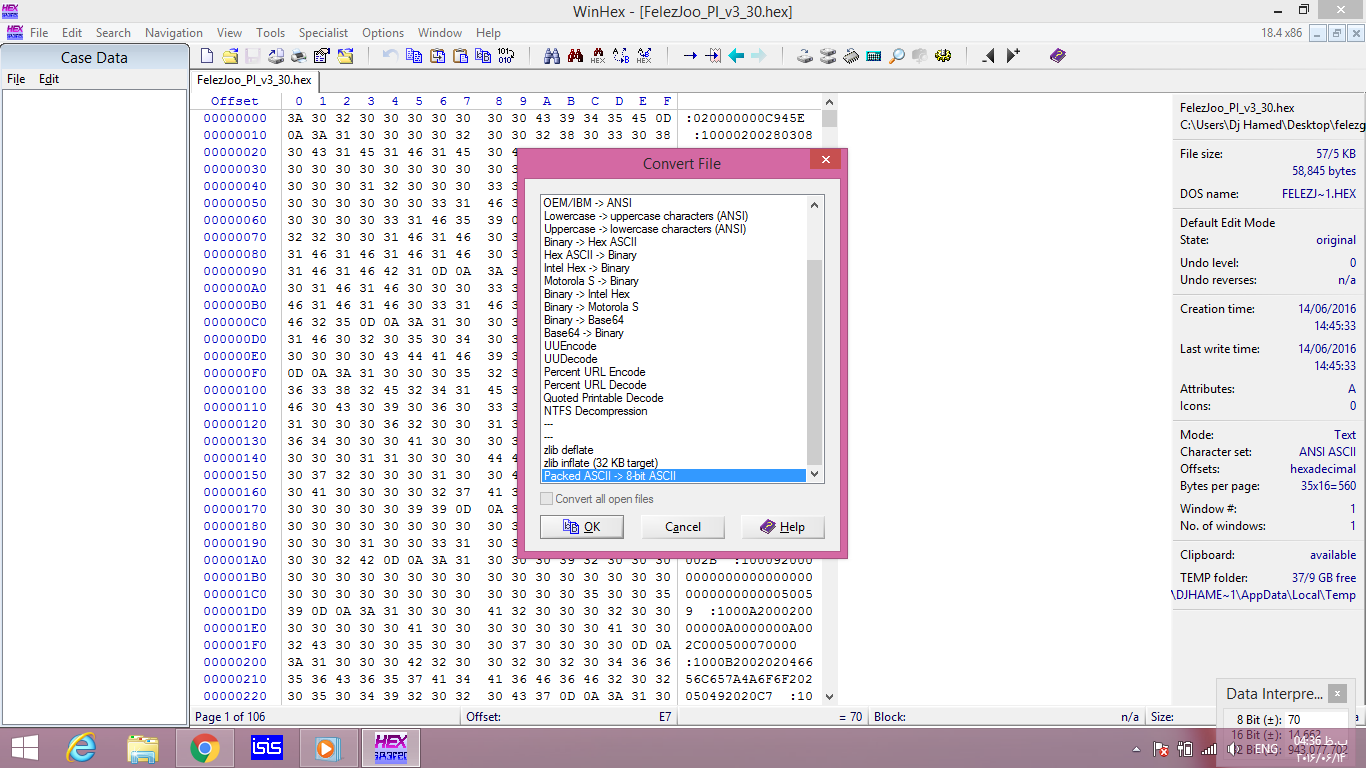This screenshot has width=1366, height=769.
Task: Open the Specialist menu
Action: pos(323,33)
